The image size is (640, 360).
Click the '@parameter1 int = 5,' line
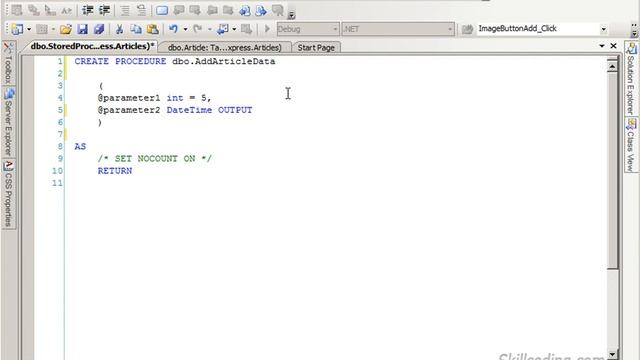point(154,98)
